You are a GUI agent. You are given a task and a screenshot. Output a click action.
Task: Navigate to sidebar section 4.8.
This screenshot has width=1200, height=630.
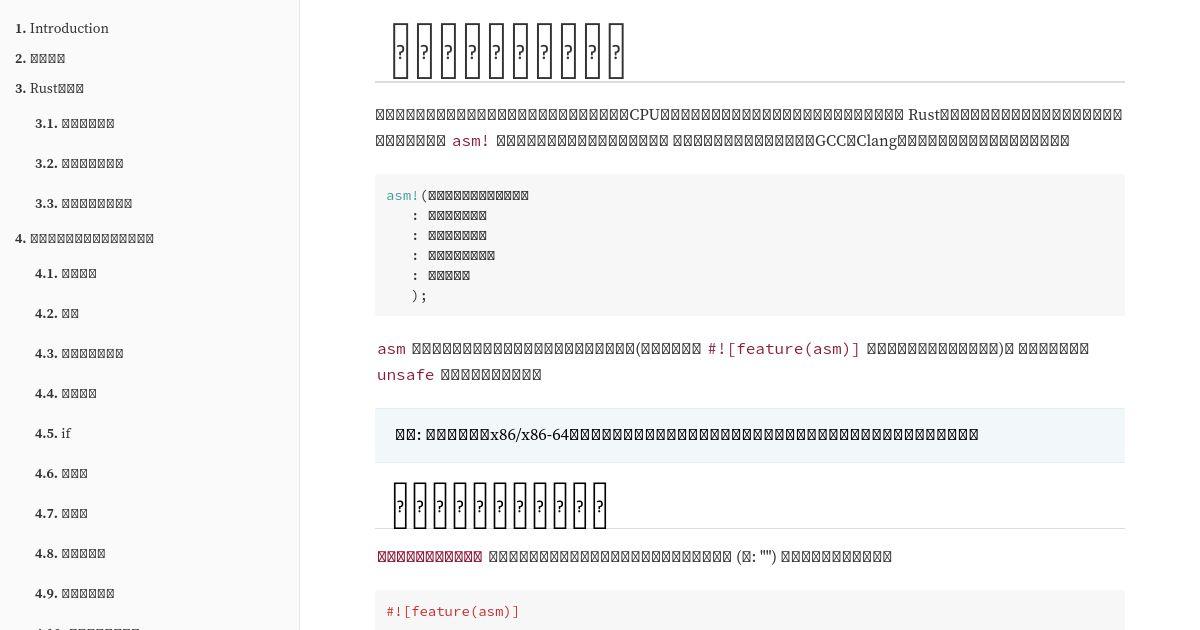pyautogui.click(x=70, y=553)
